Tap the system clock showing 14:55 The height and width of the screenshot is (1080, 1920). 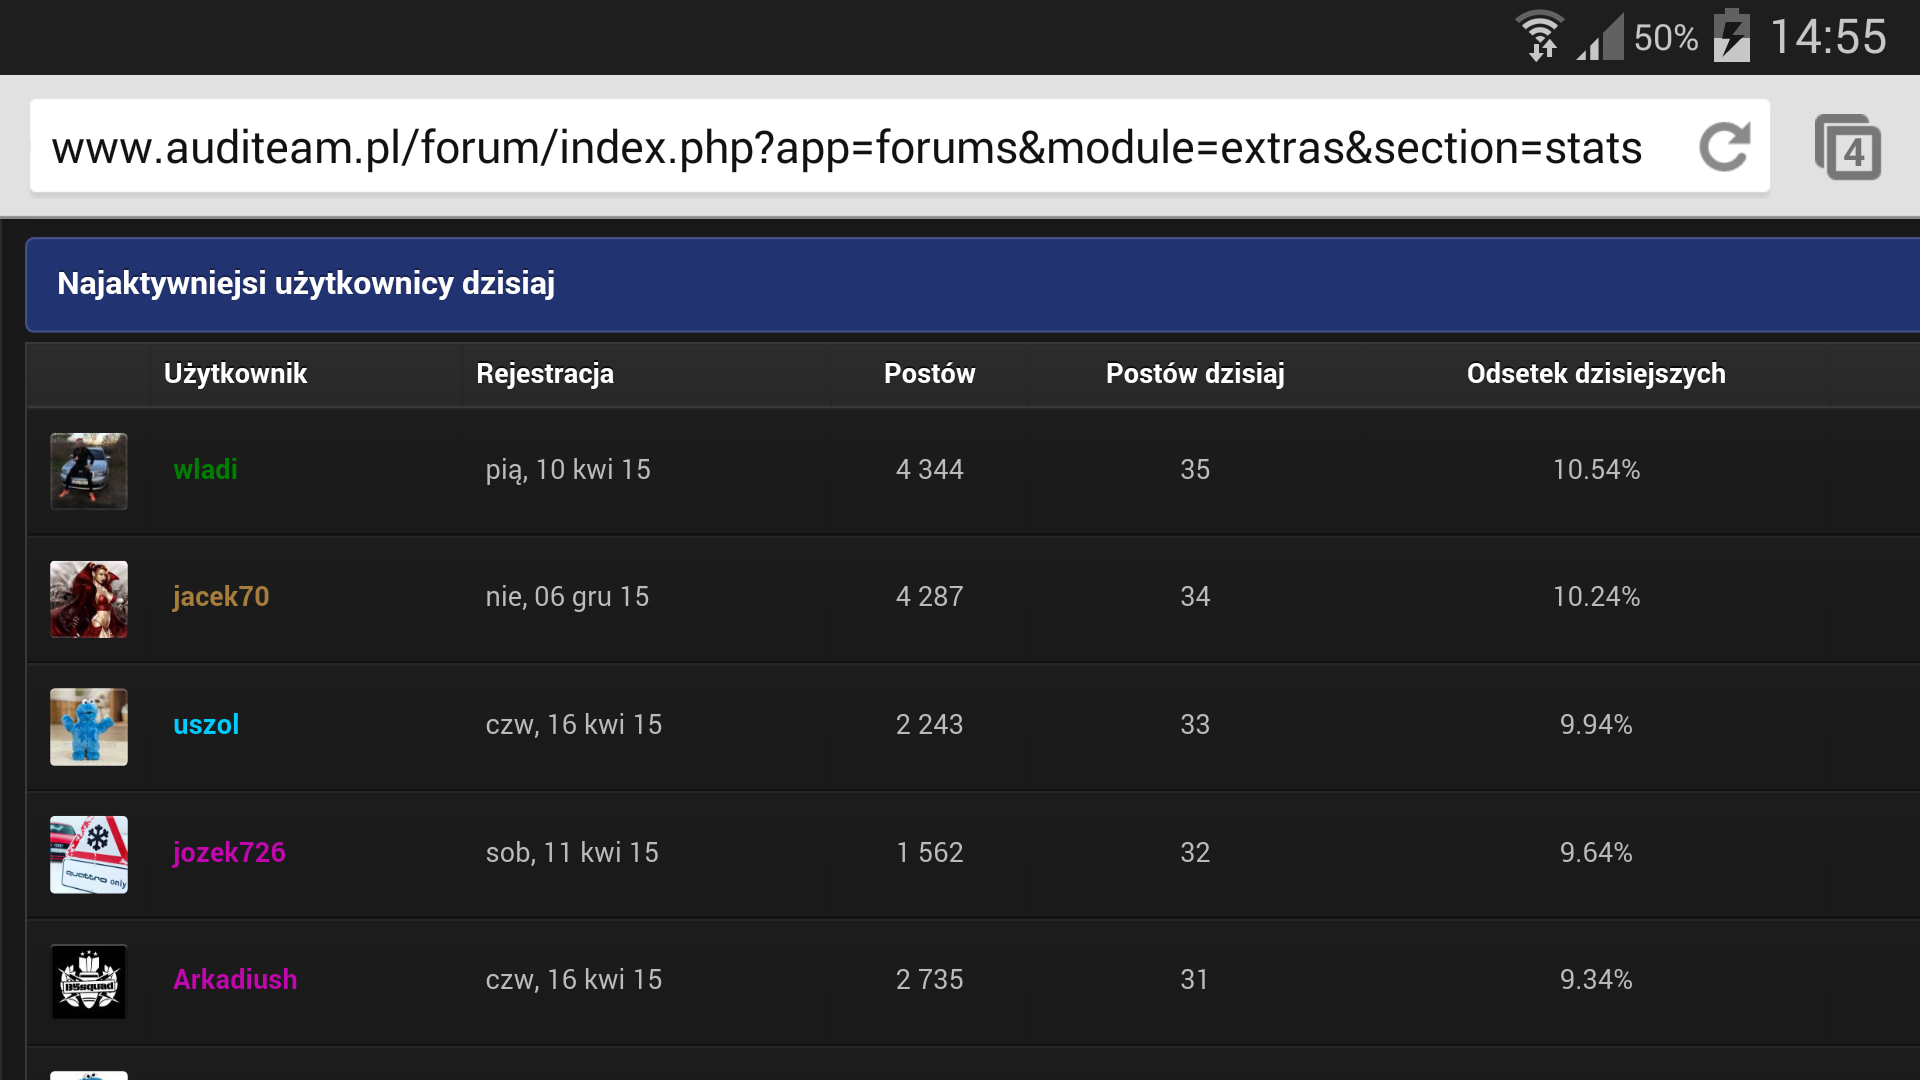(x=1828, y=38)
